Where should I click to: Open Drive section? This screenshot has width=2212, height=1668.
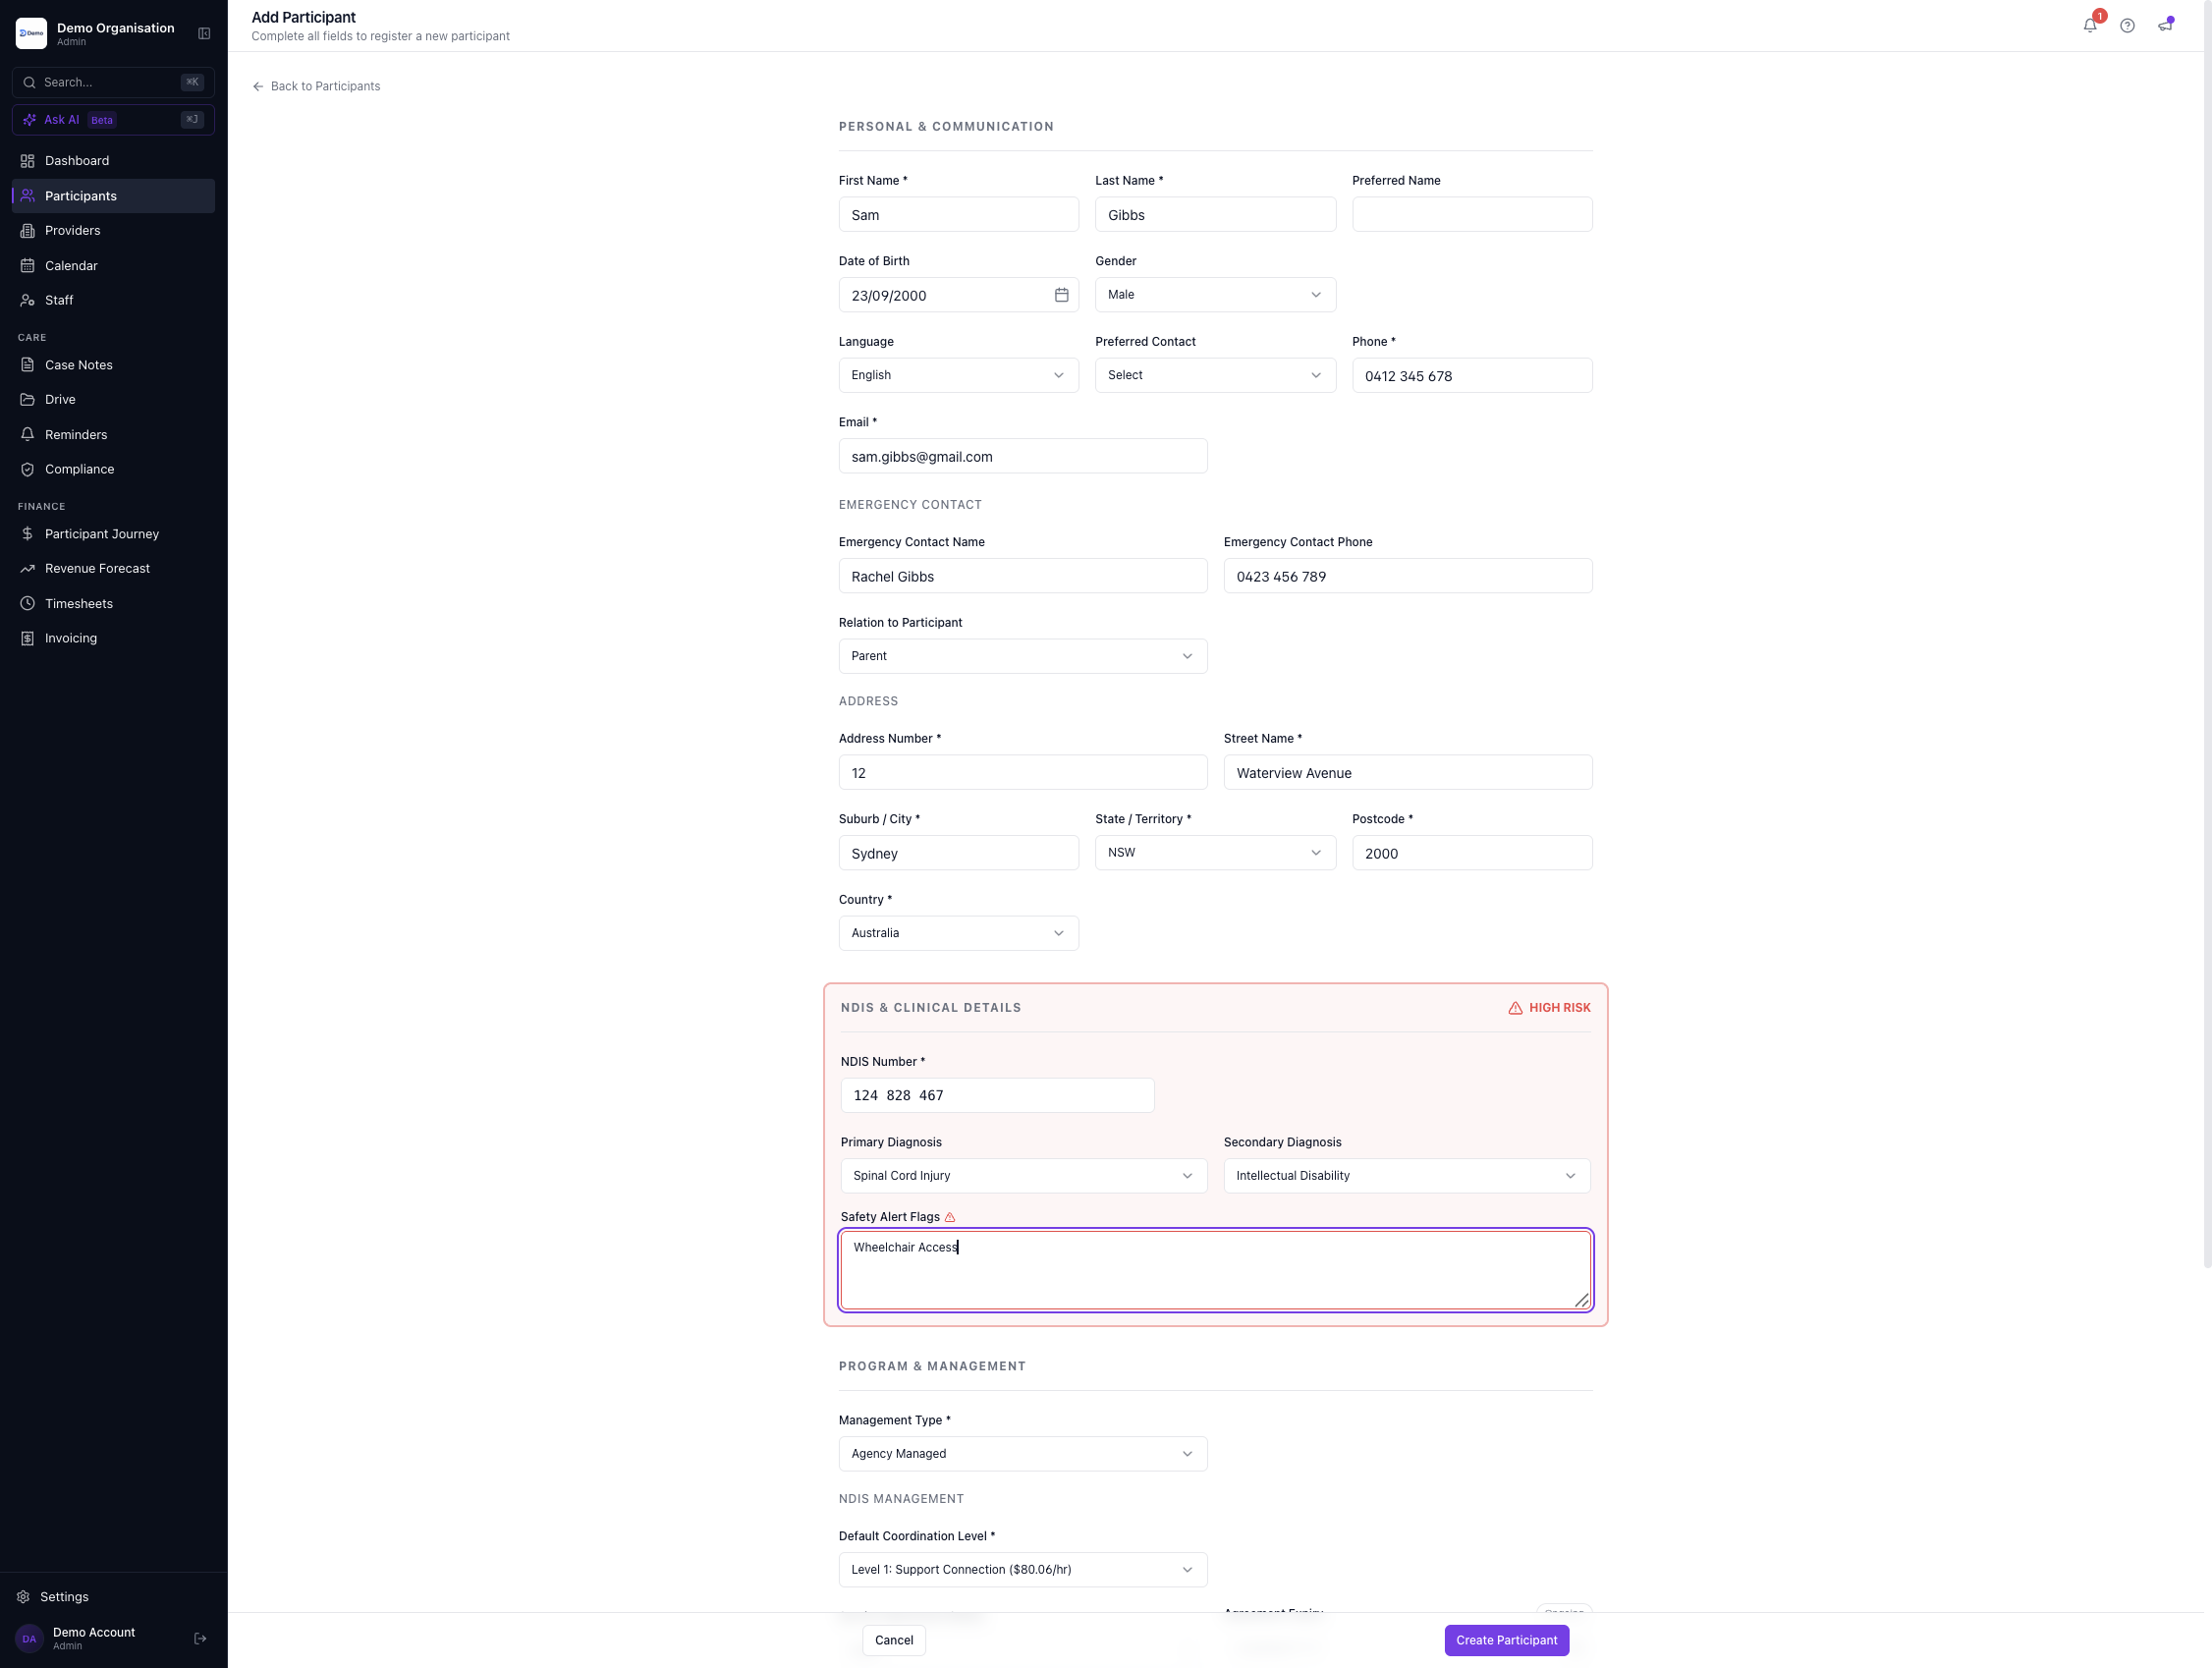tap(113, 400)
